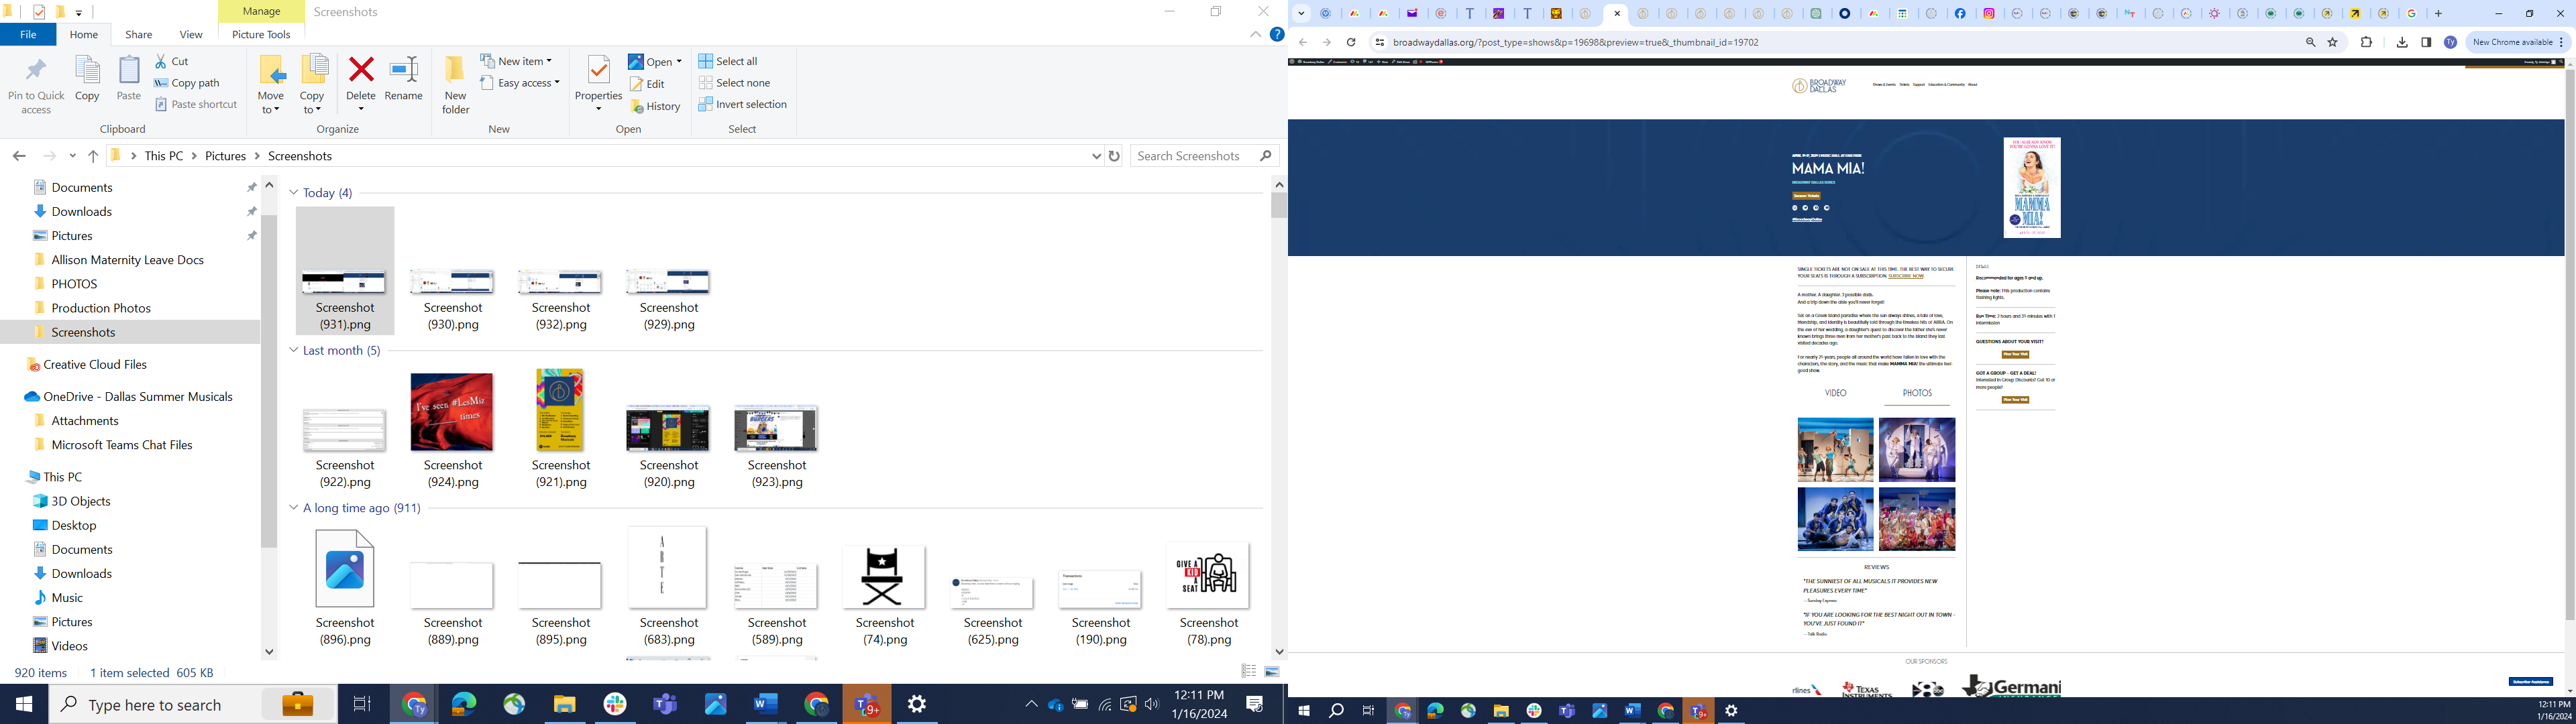Open File Explorer Help question mark
The width and height of the screenshot is (2576, 724).
click(1277, 34)
